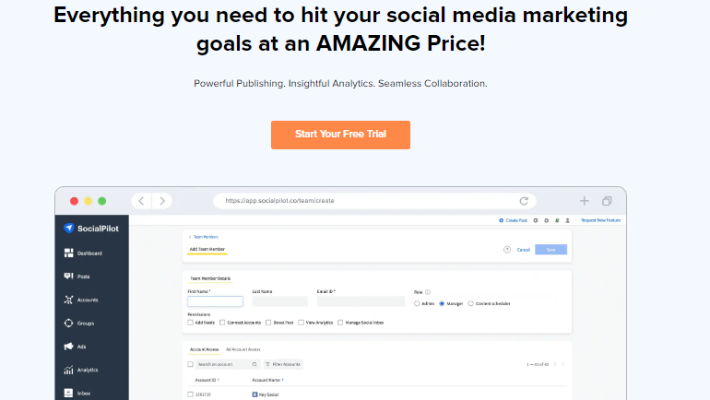Open Groups from the sidebar
This screenshot has height=400, width=710.
click(79, 323)
